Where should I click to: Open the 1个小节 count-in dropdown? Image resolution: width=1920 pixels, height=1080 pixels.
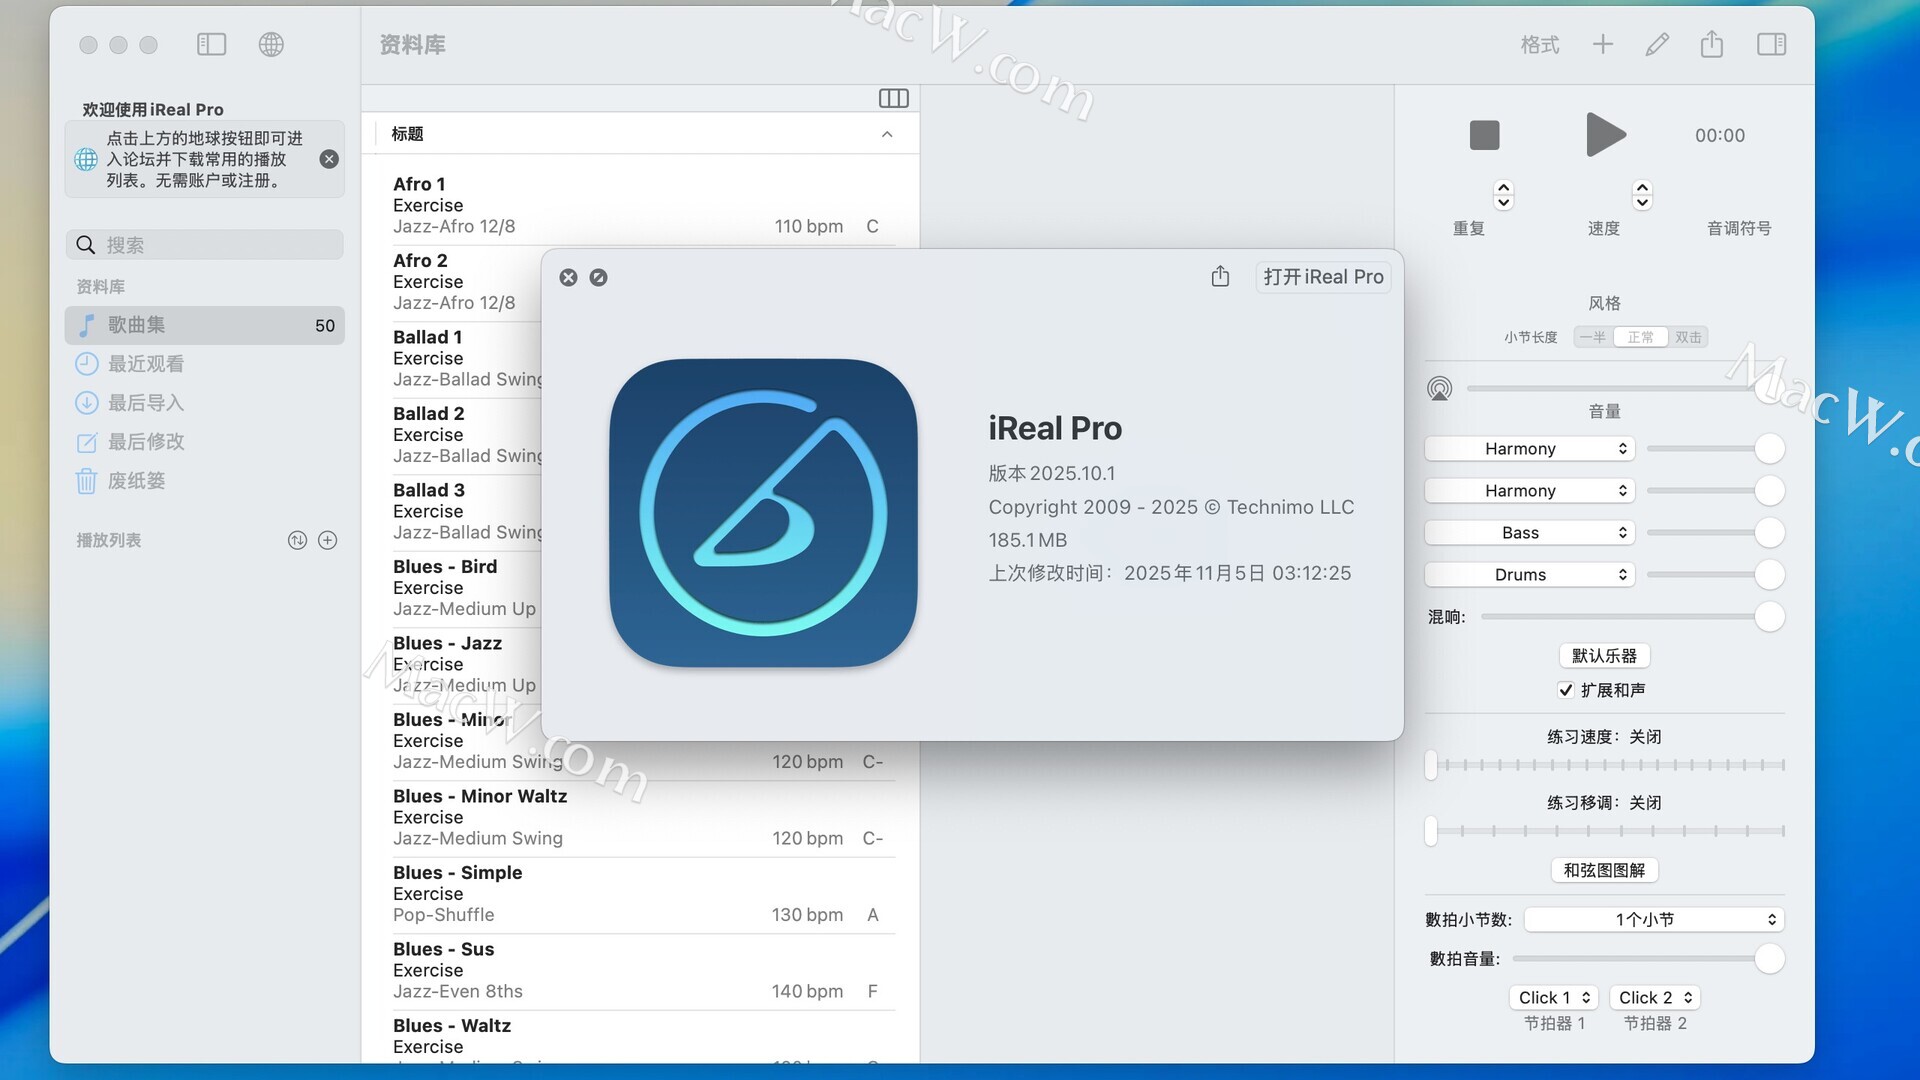pyautogui.click(x=1654, y=919)
